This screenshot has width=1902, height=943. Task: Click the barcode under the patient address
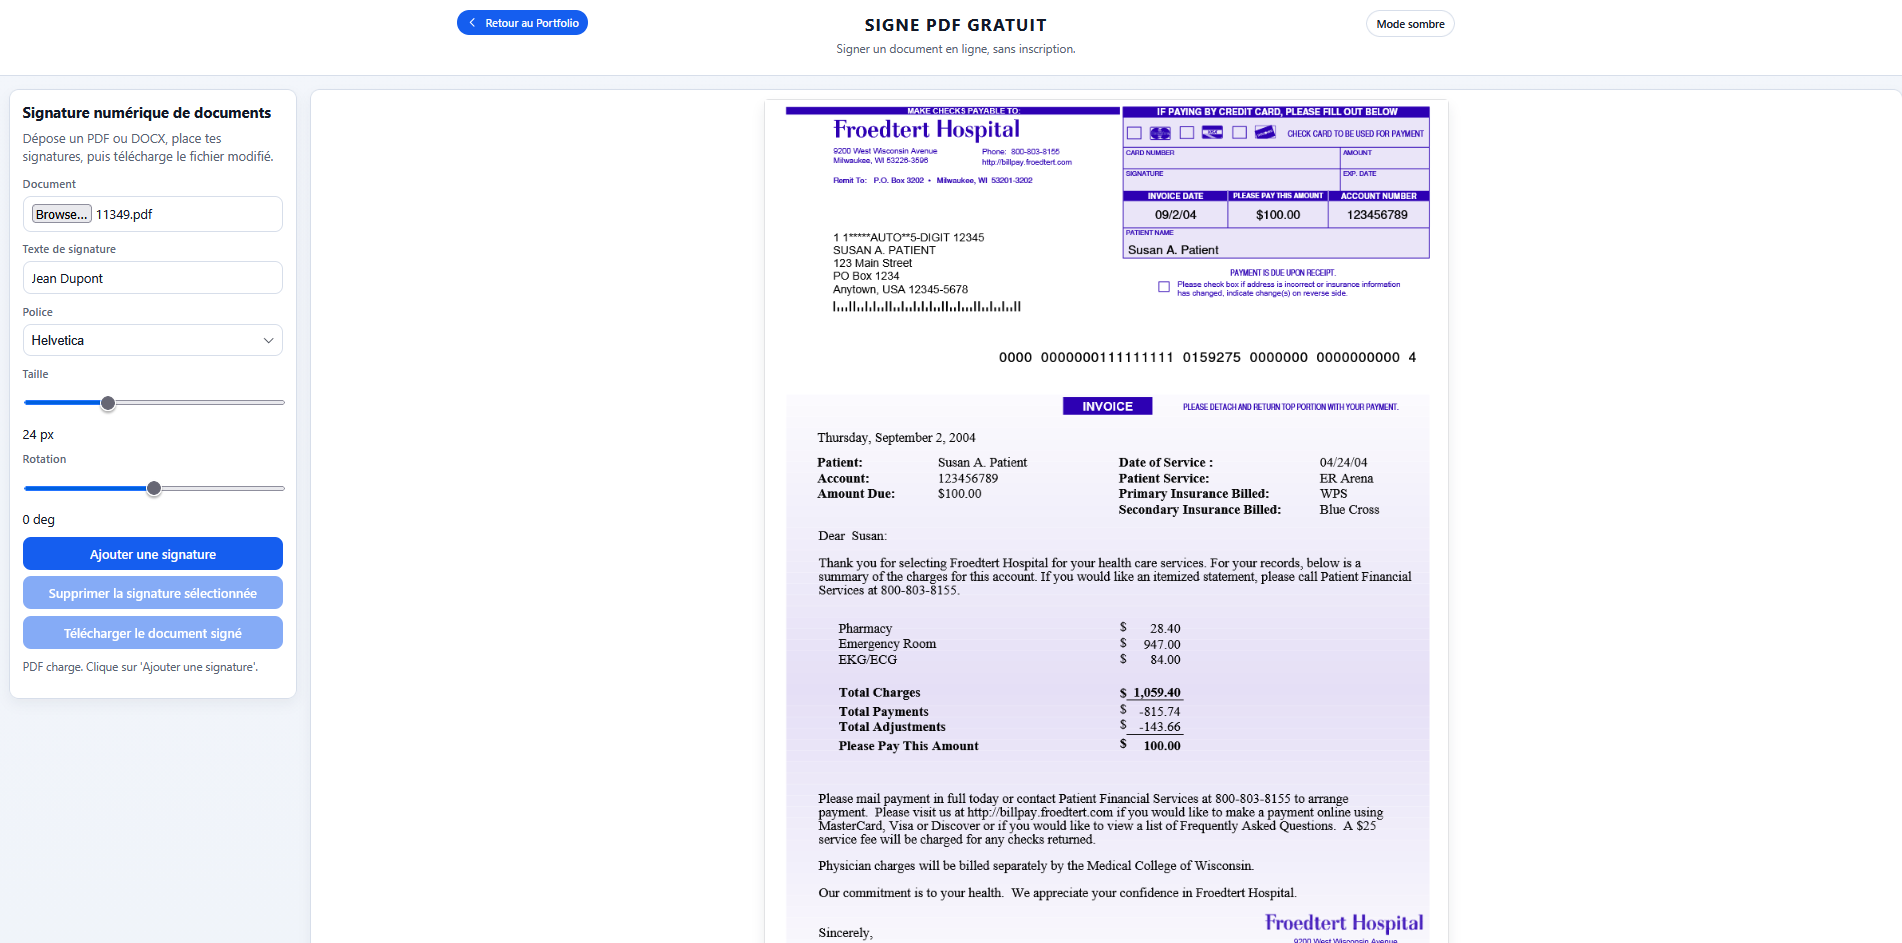(x=926, y=306)
